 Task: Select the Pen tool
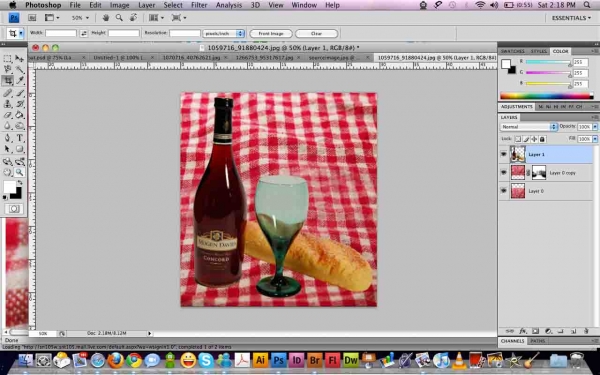7,138
